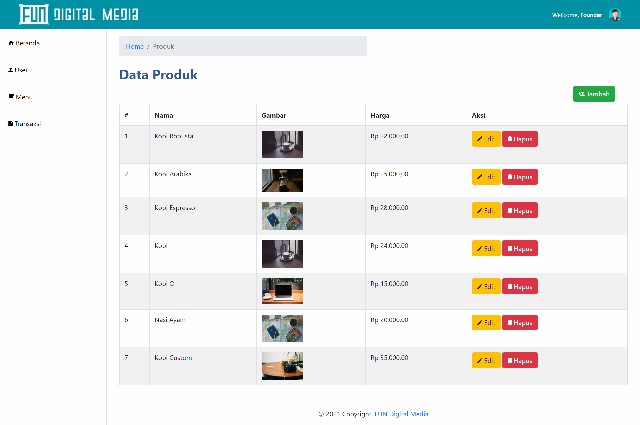The height and width of the screenshot is (425, 640).
Task: Edit the product in row 1
Action: point(486,139)
